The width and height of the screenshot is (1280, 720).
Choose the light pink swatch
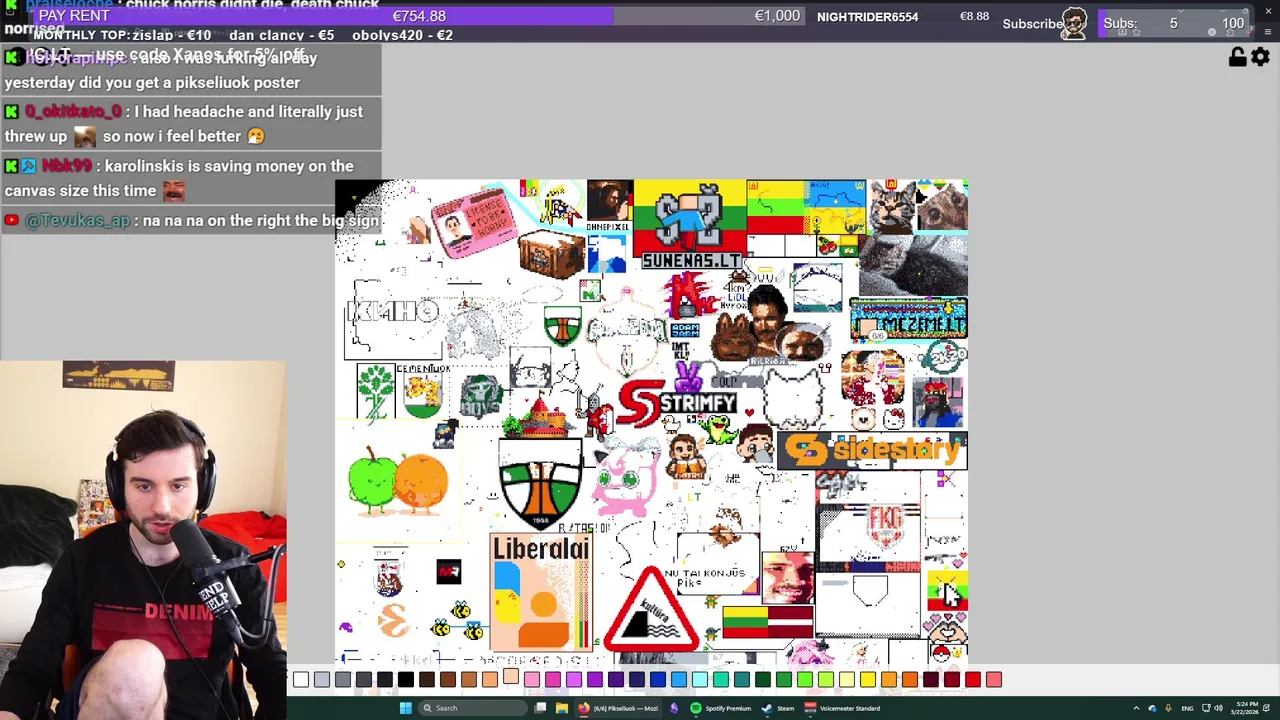[532, 680]
